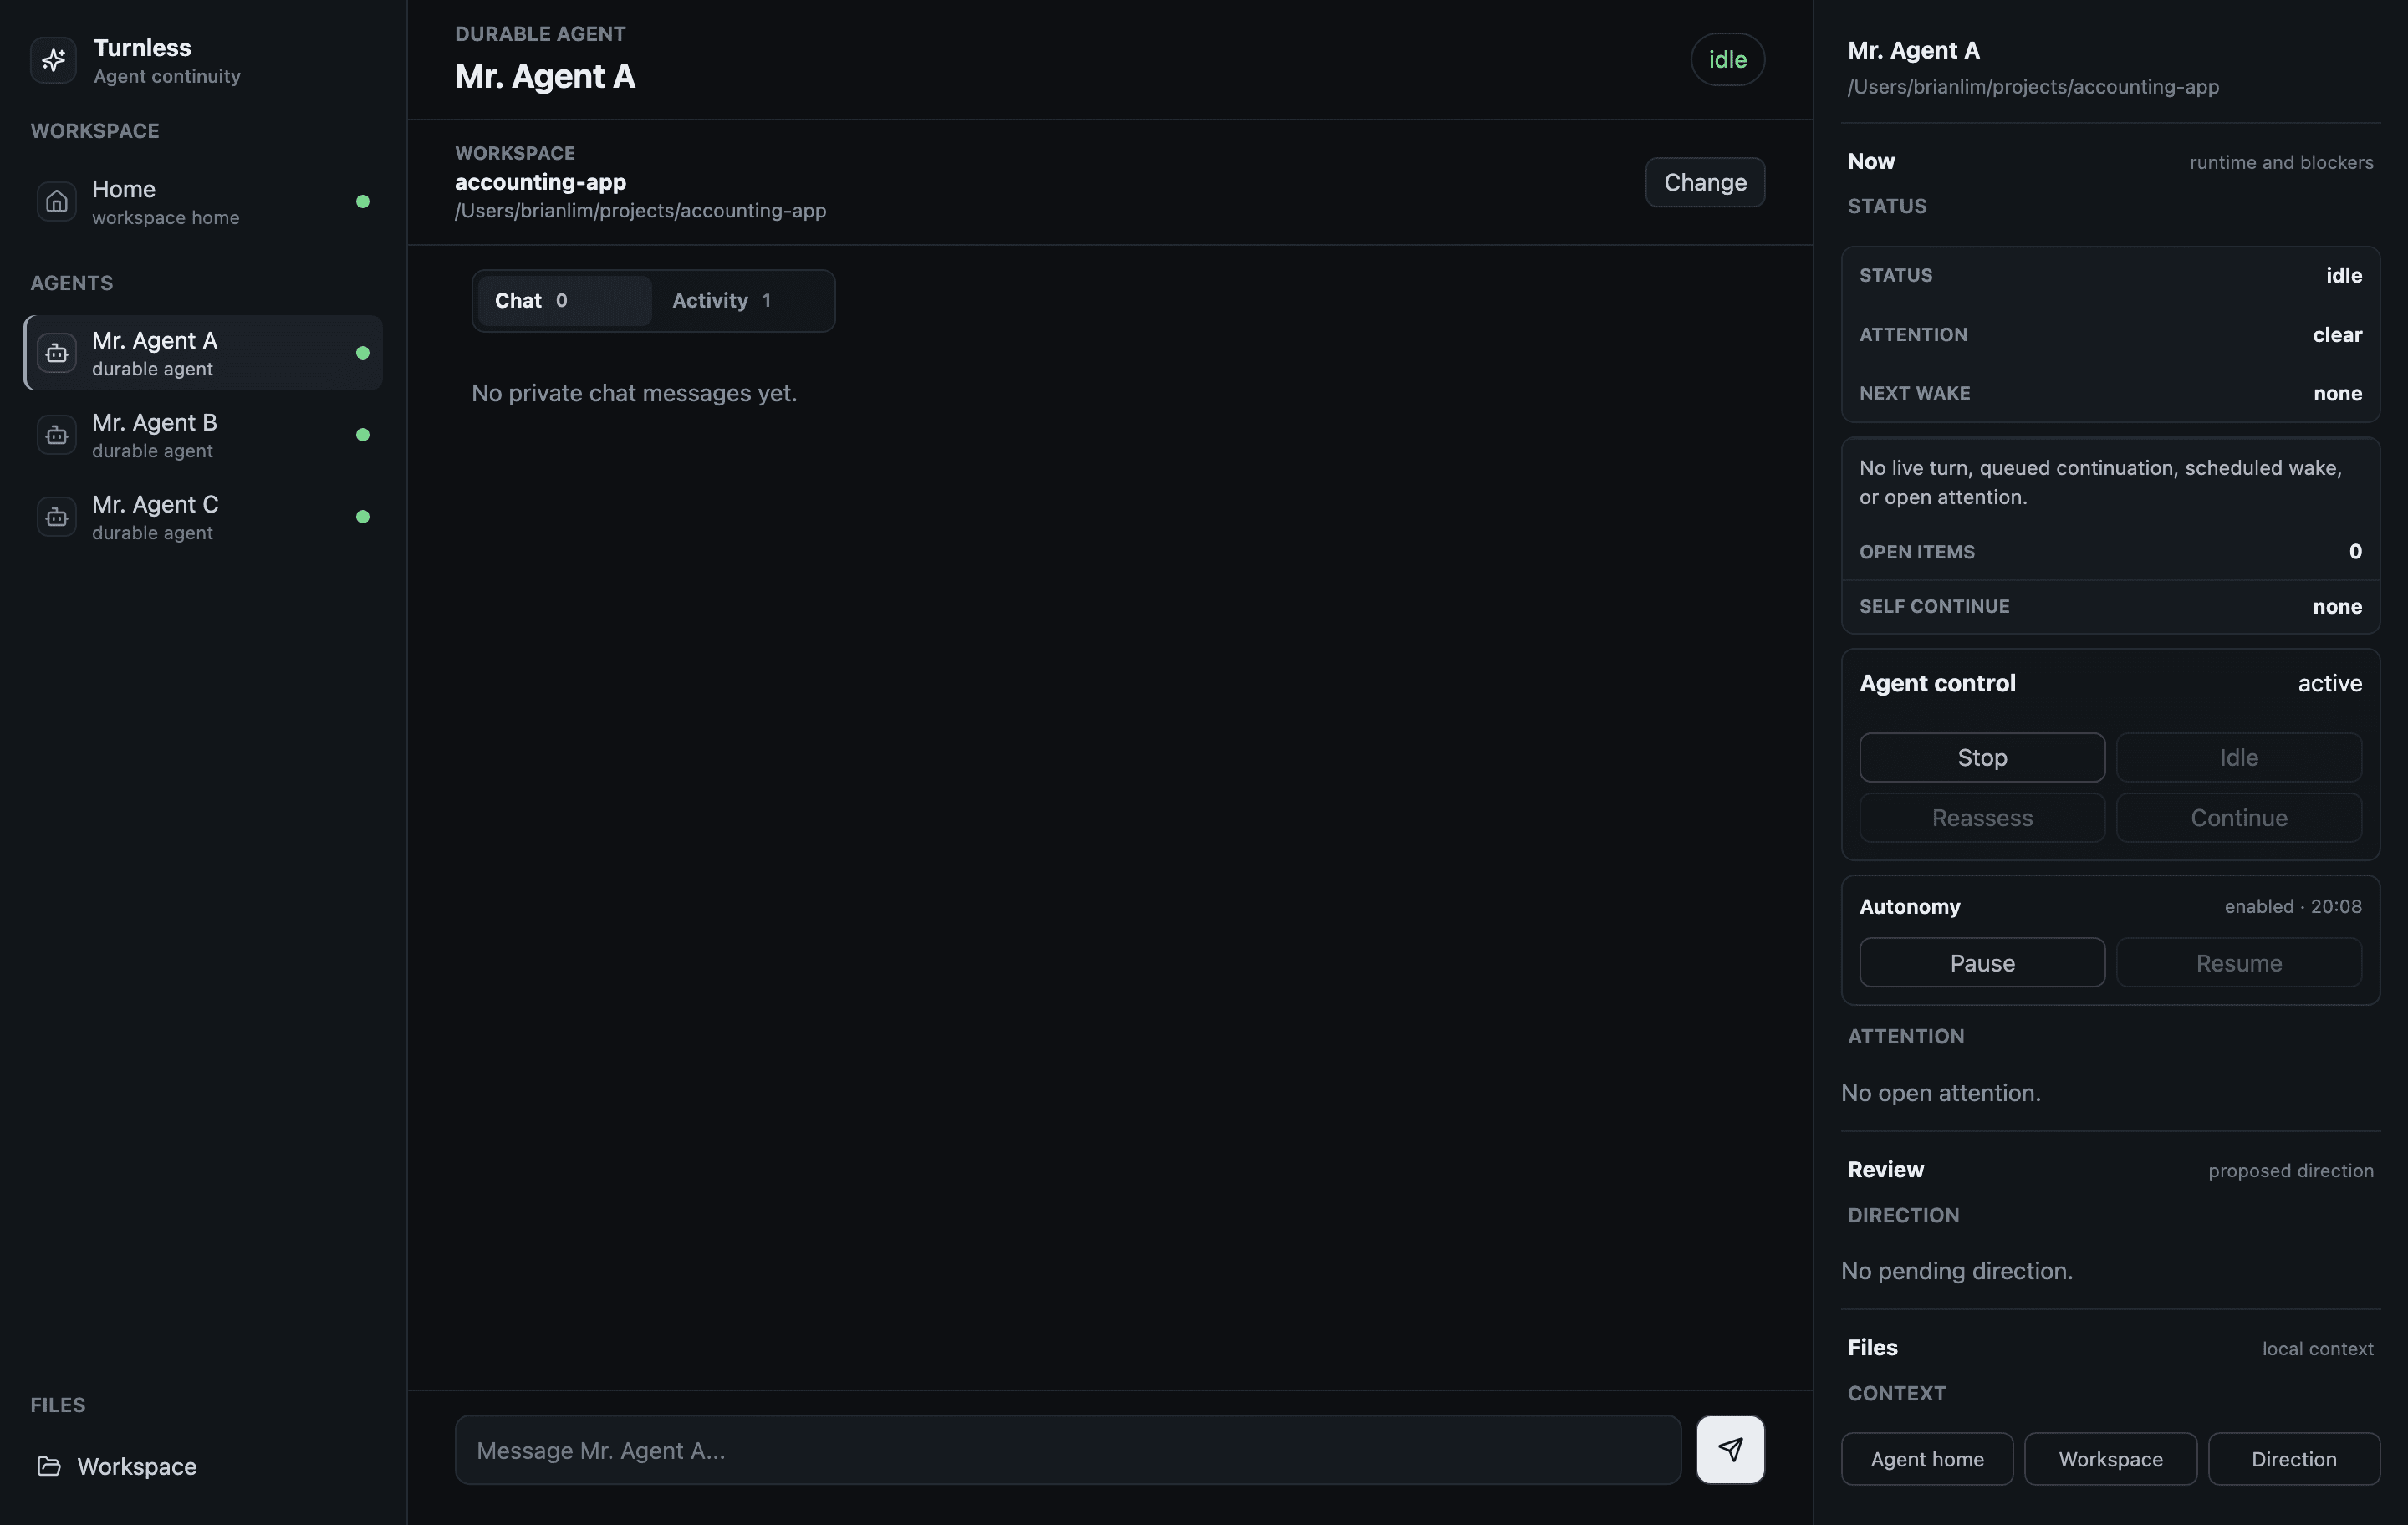Click the Mr. Agent A main header title
The height and width of the screenshot is (1525, 2408).
(x=545, y=76)
